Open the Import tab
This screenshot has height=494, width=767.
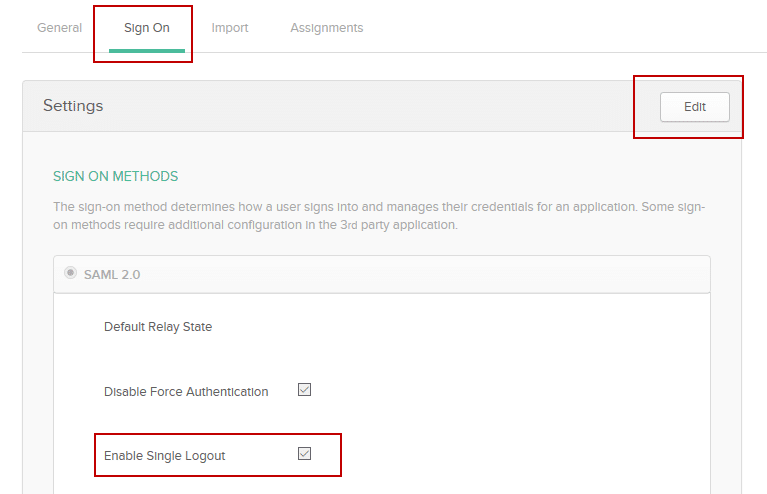click(229, 28)
